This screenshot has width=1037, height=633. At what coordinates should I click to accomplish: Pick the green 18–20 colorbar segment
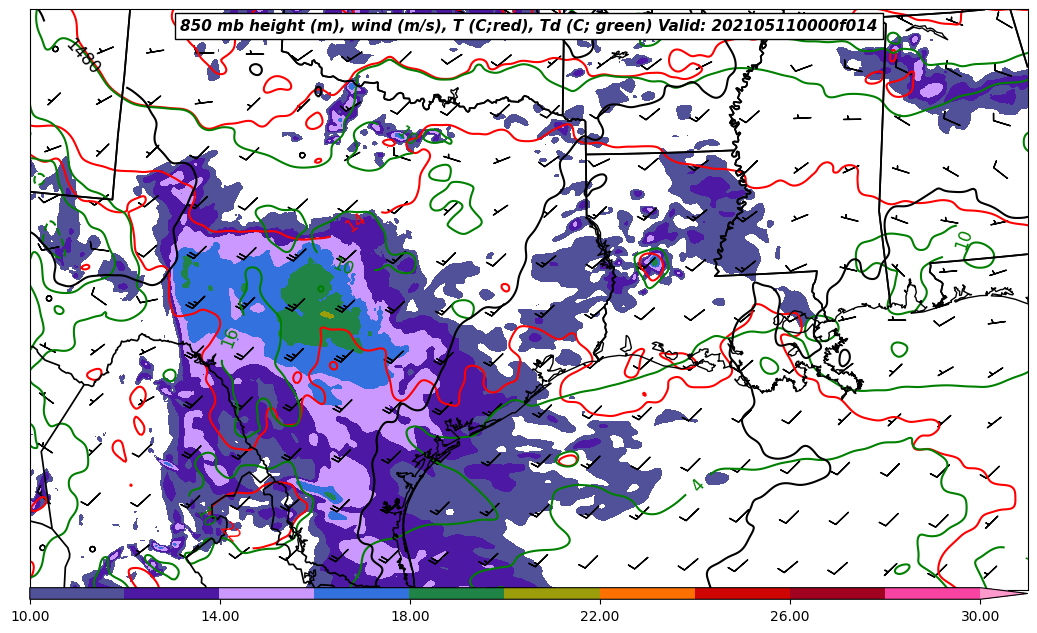pyautogui.click(x=457, y=593)
